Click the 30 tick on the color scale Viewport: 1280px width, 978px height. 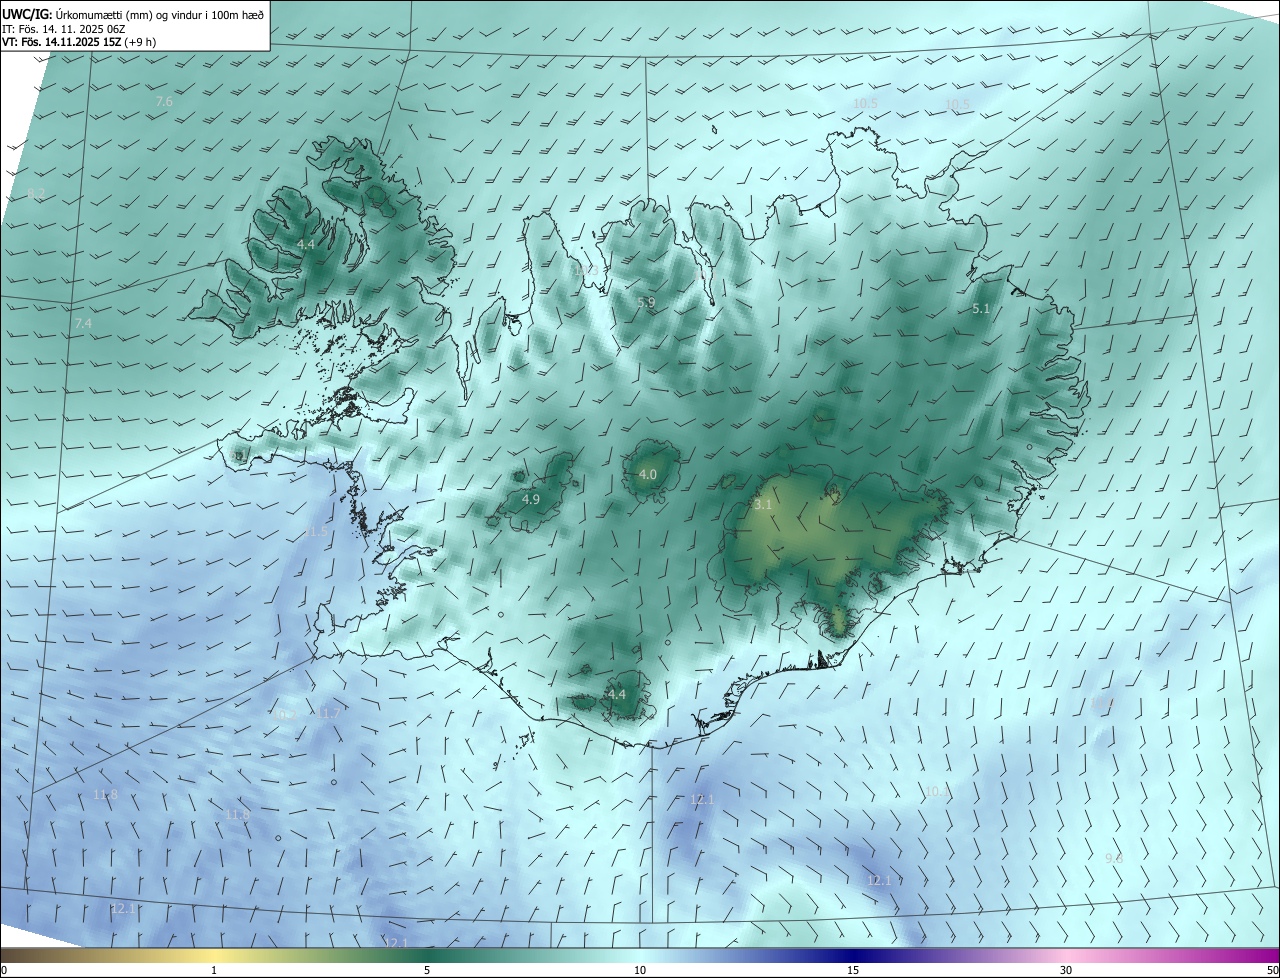1066,971
